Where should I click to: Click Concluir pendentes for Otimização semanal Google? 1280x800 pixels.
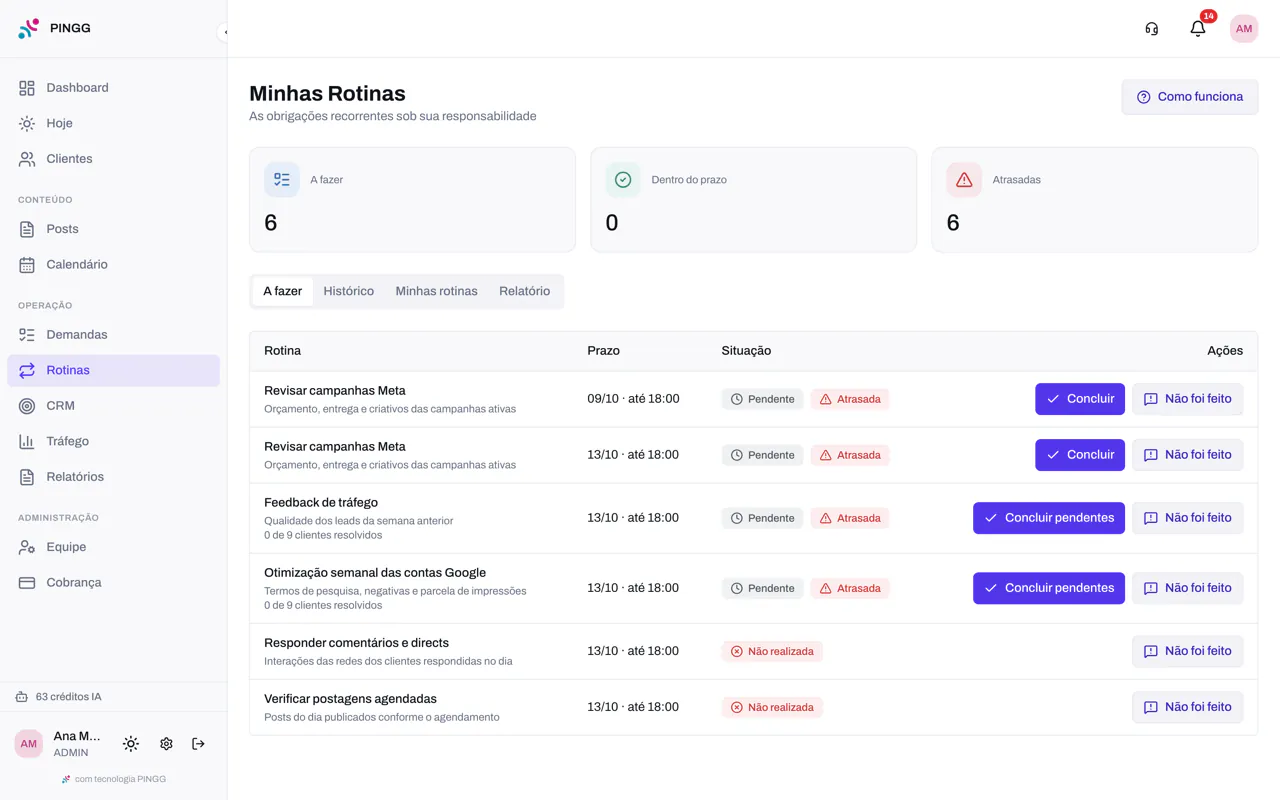pyautogui.click(x=1049, y=588)
